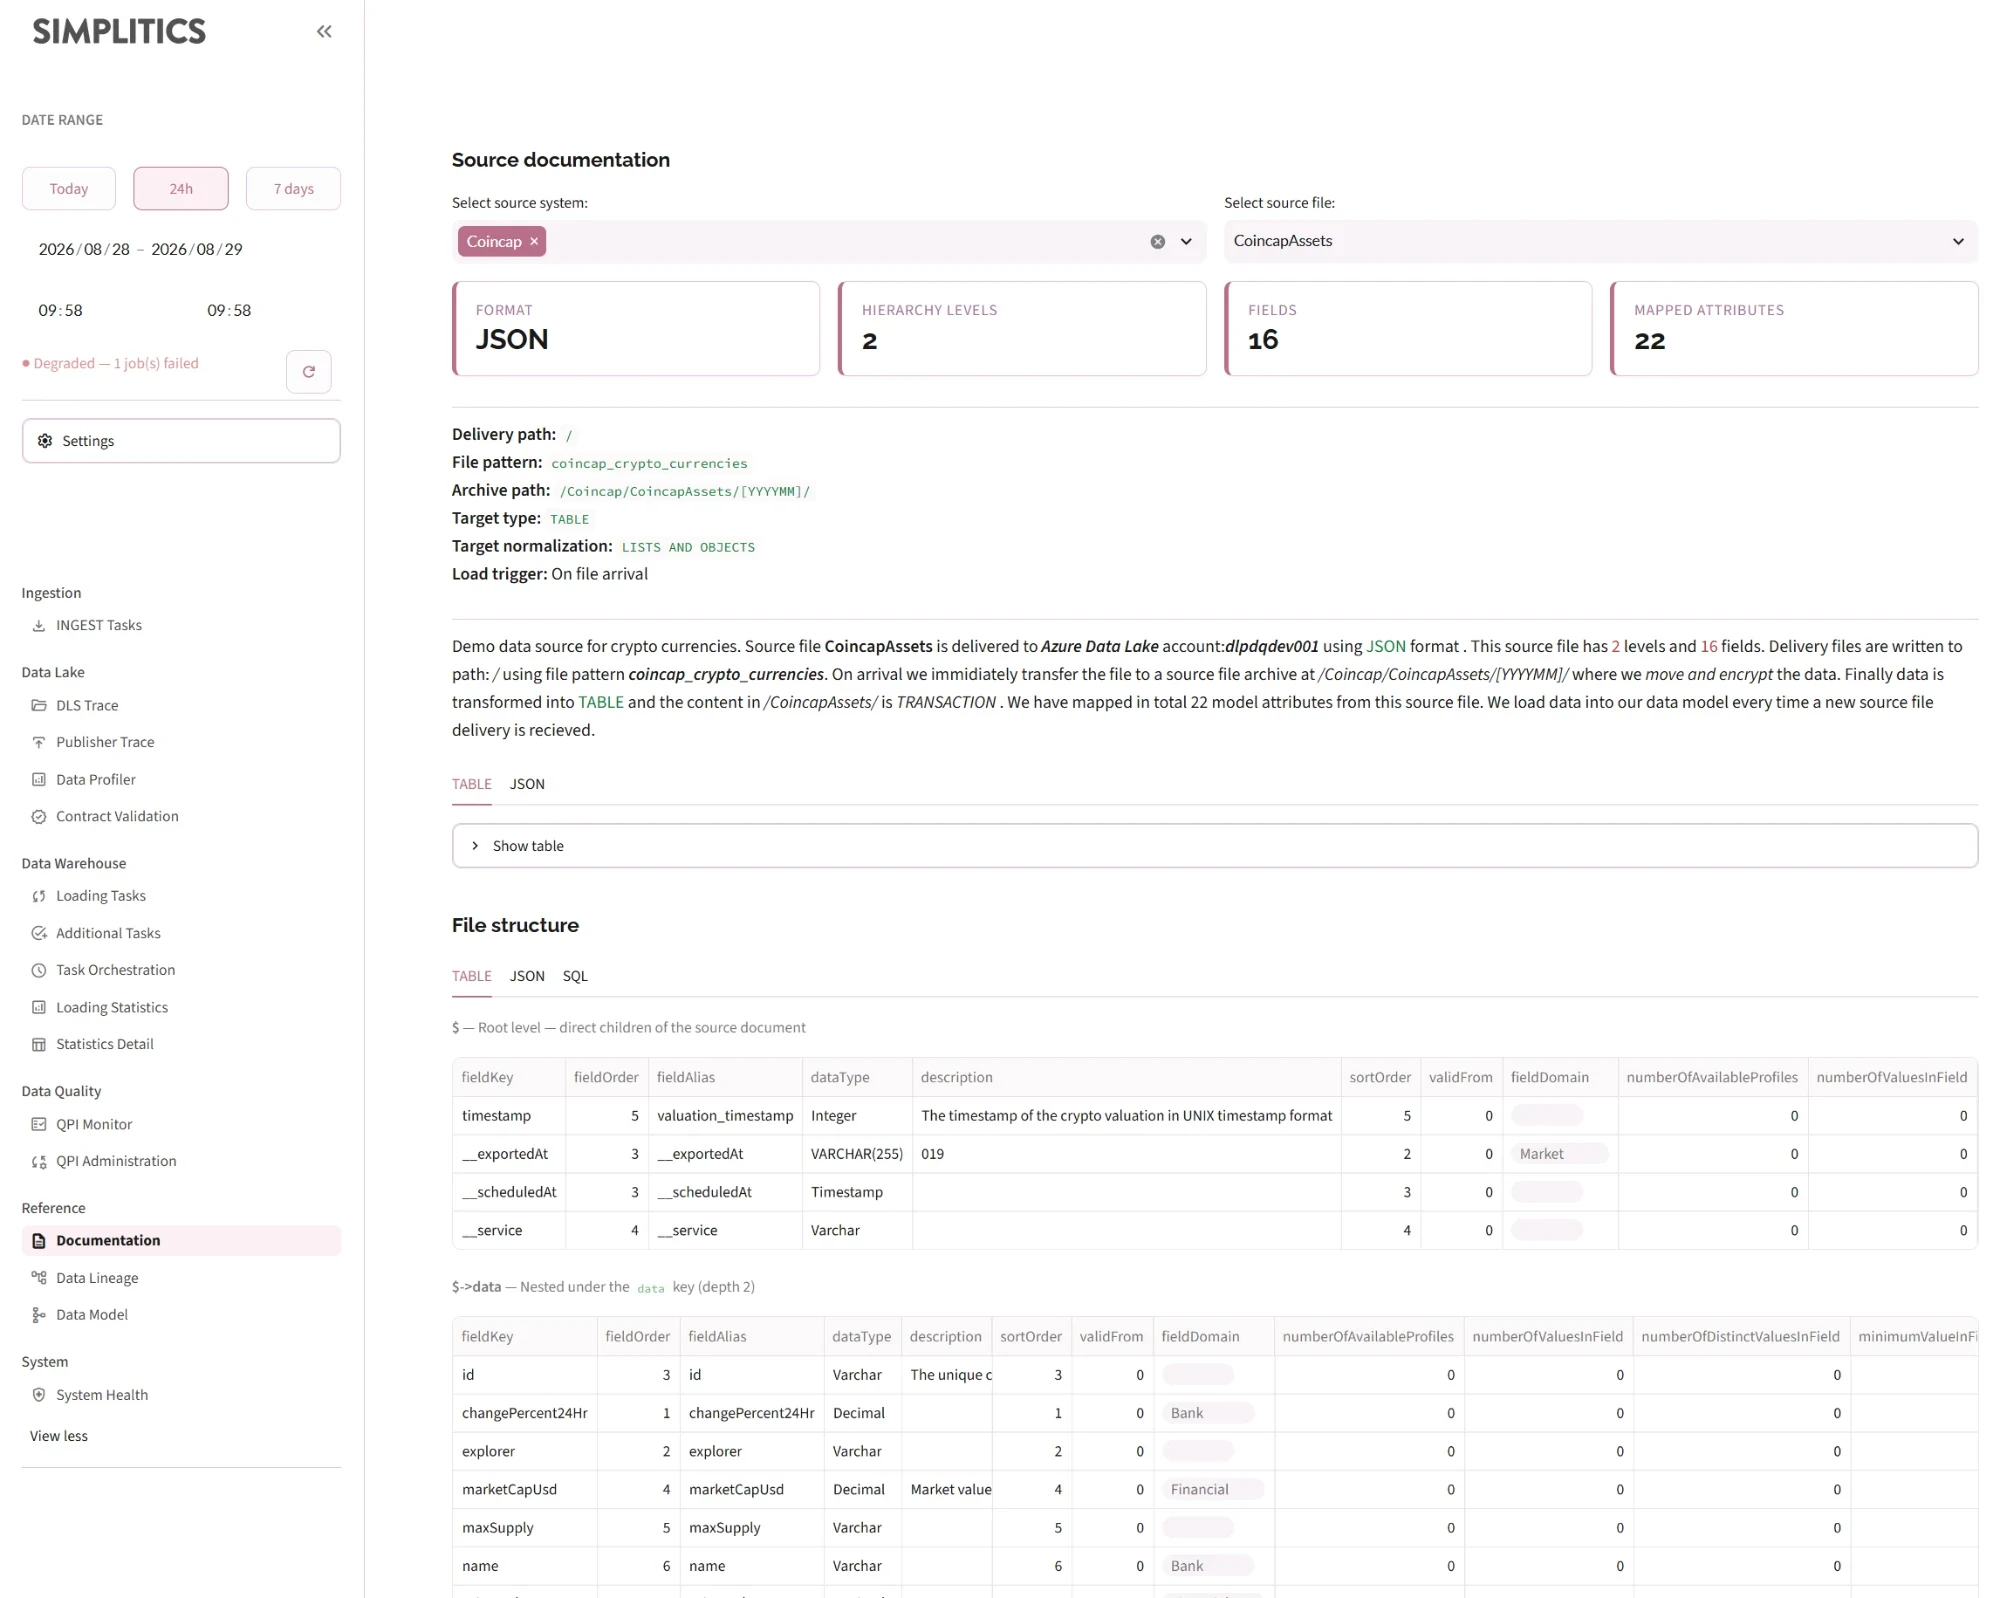Click the System Health shield icon
Image resolution: width=2000 pixels, height=1598 pixels.
click(x=39, y=1395)
